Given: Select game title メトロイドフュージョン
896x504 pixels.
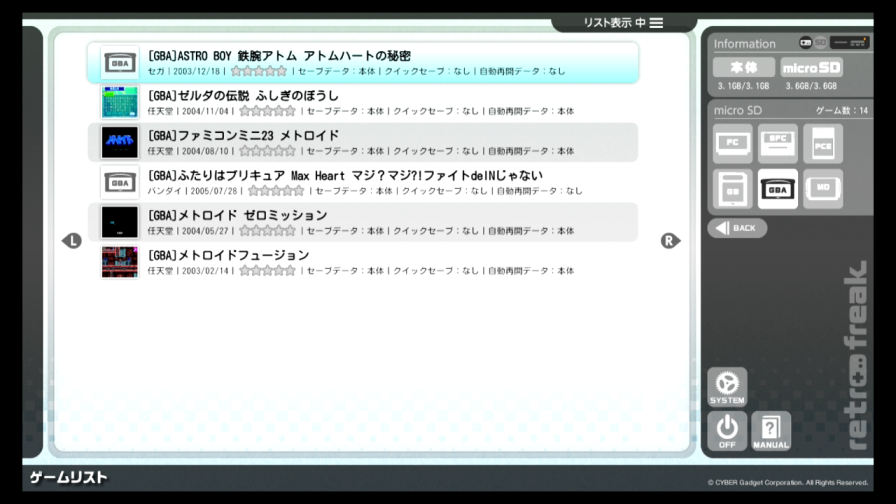Looking at the screenshot, I should point(228,255).
